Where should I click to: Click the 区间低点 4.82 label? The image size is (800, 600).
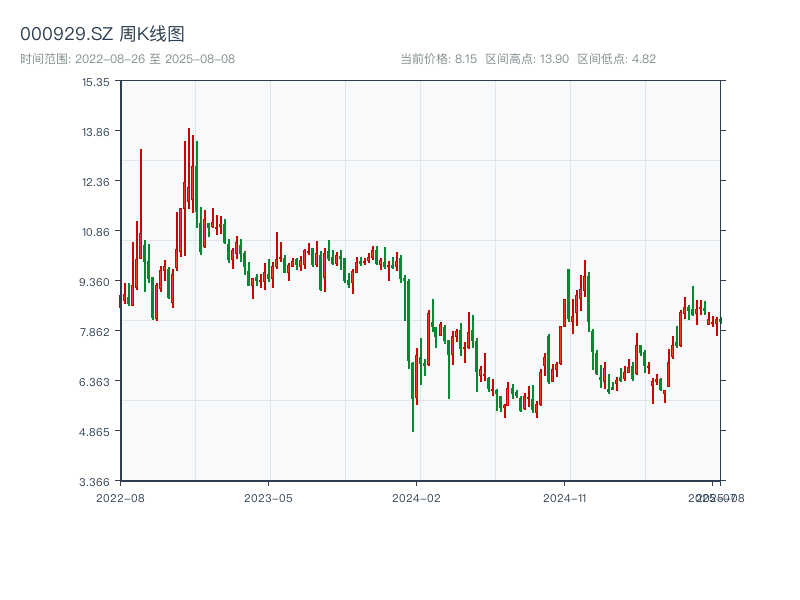(617, 59)
